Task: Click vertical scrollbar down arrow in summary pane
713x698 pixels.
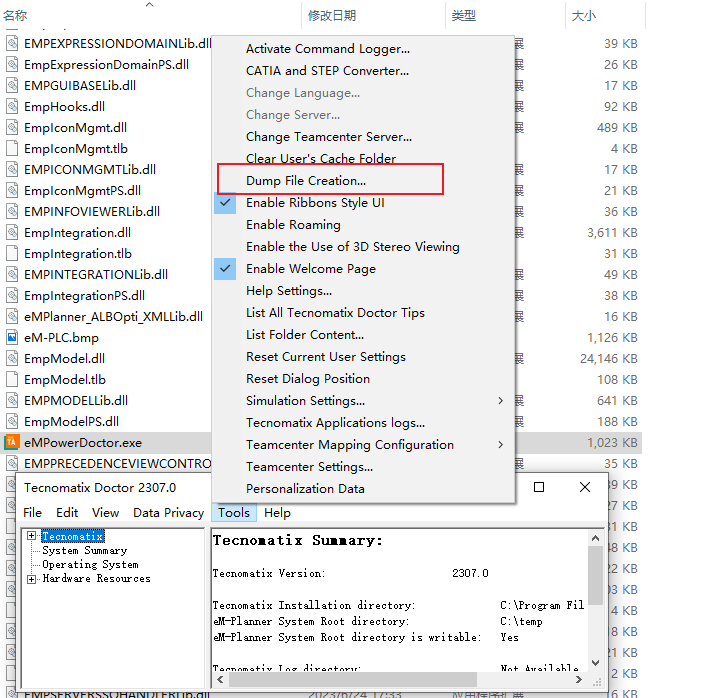Action: pyautogui.click(x=595, y=663)
